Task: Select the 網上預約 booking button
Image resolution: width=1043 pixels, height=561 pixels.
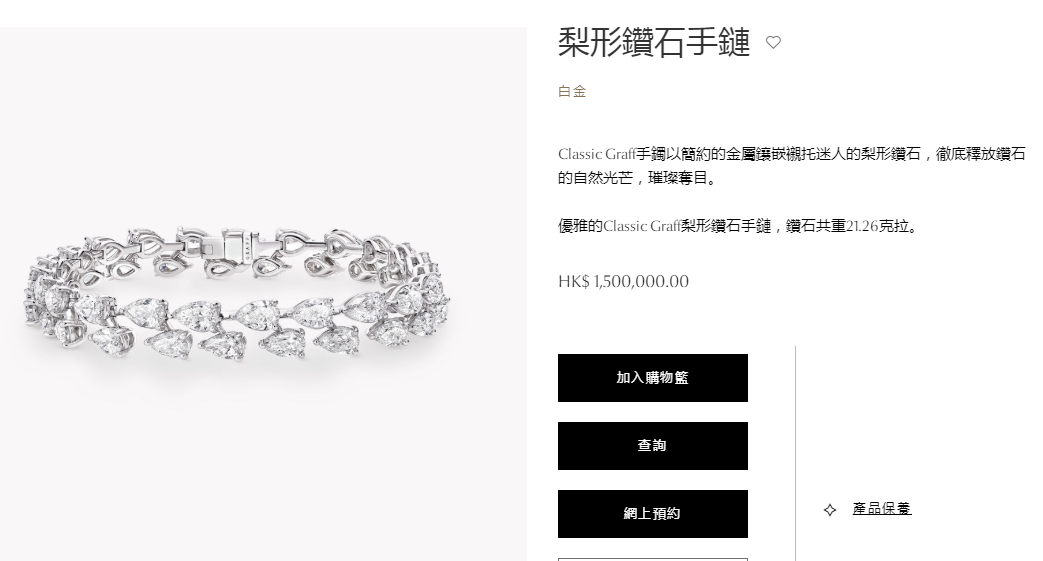Action: coord(653,514)
